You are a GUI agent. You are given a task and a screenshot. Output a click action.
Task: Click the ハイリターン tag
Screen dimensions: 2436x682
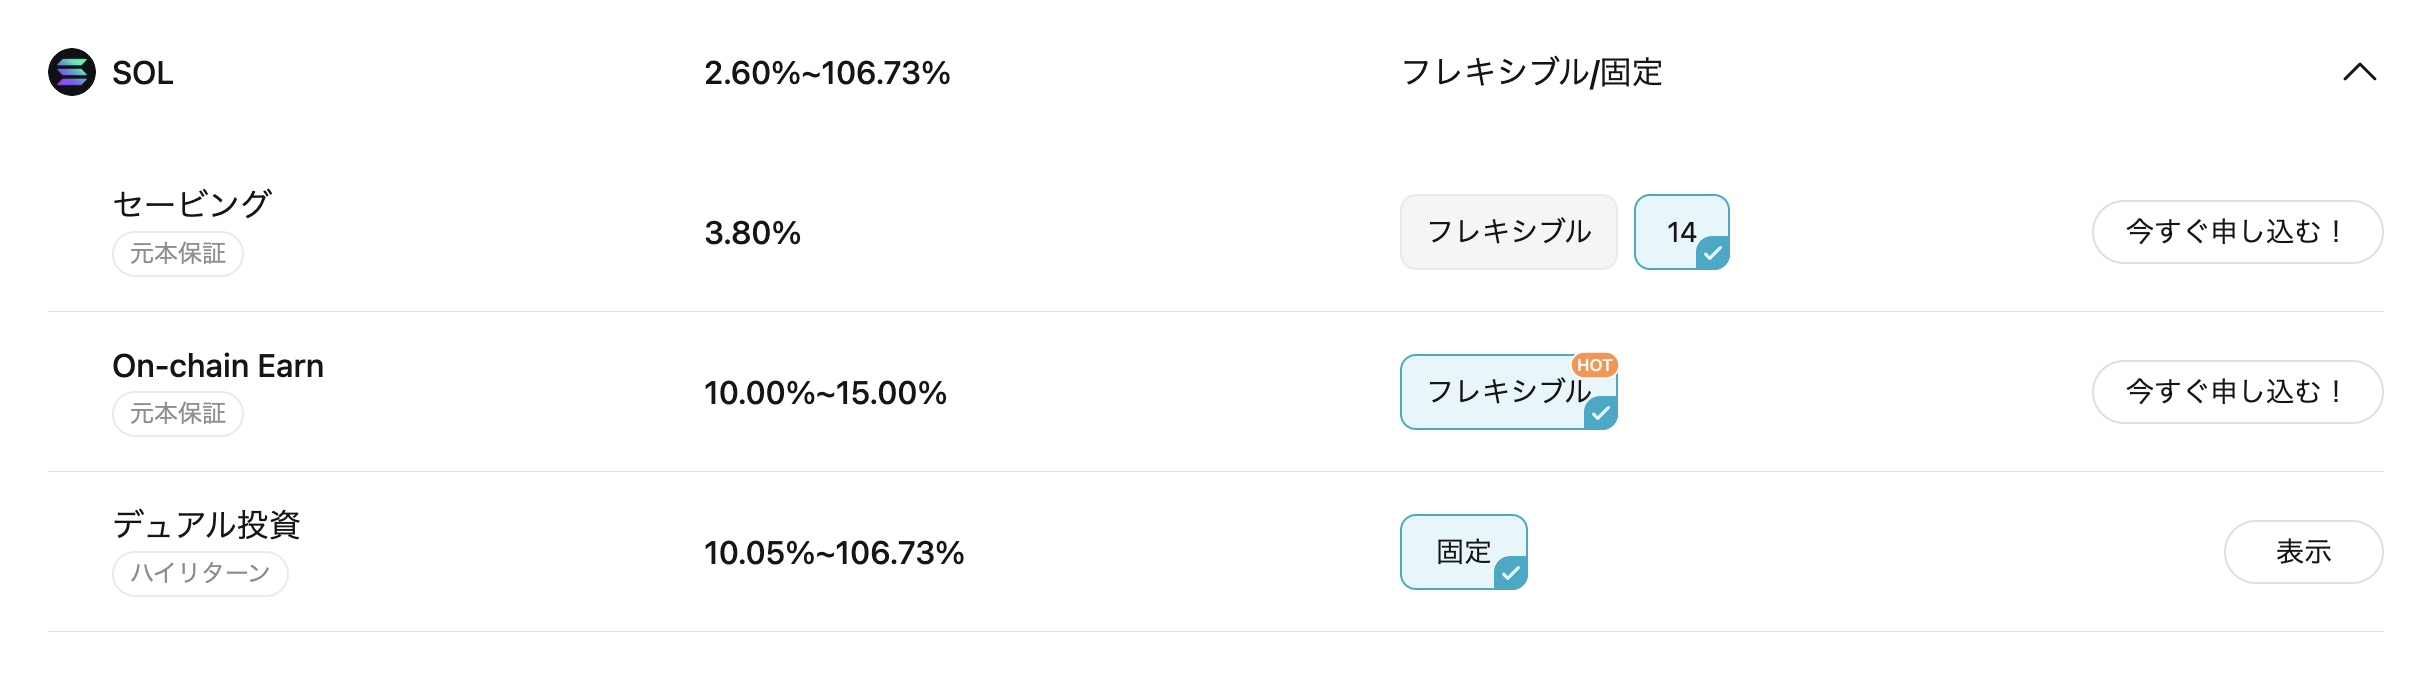[x=200, y=574]
